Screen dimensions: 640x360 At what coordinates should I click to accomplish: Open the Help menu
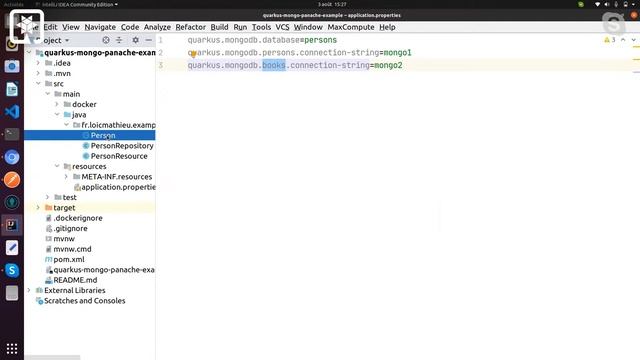pos(387,27)
